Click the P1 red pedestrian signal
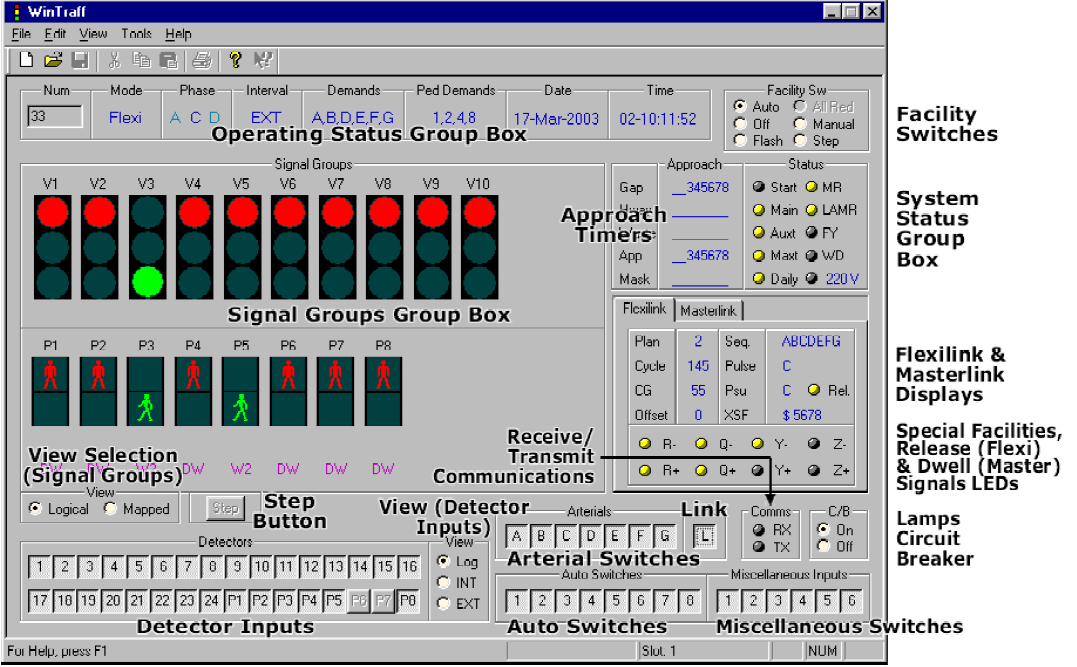Image resolution: width=1077 pixels, height=667 pixels. click(x=50, y=375)
